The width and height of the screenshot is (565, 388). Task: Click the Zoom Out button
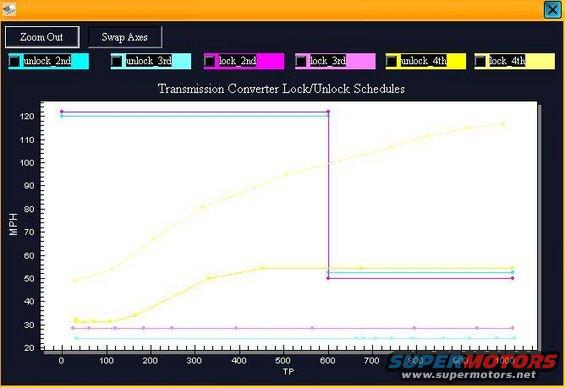pos(42,37)
